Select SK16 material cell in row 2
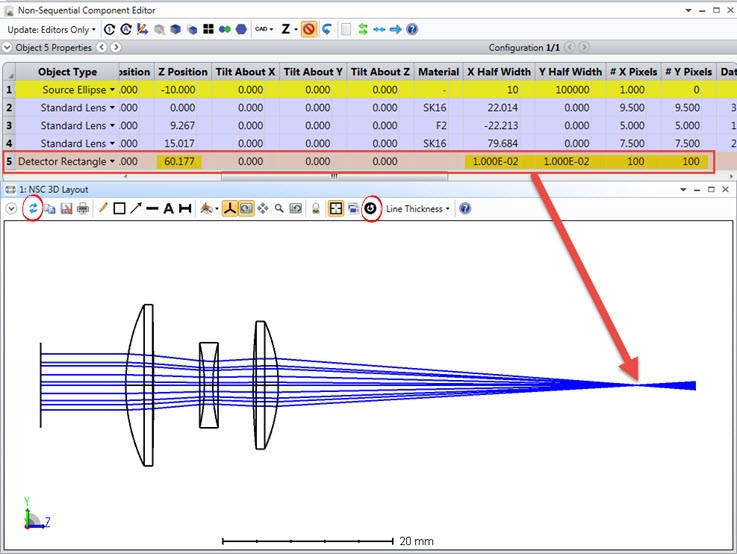 click(438, 108)
